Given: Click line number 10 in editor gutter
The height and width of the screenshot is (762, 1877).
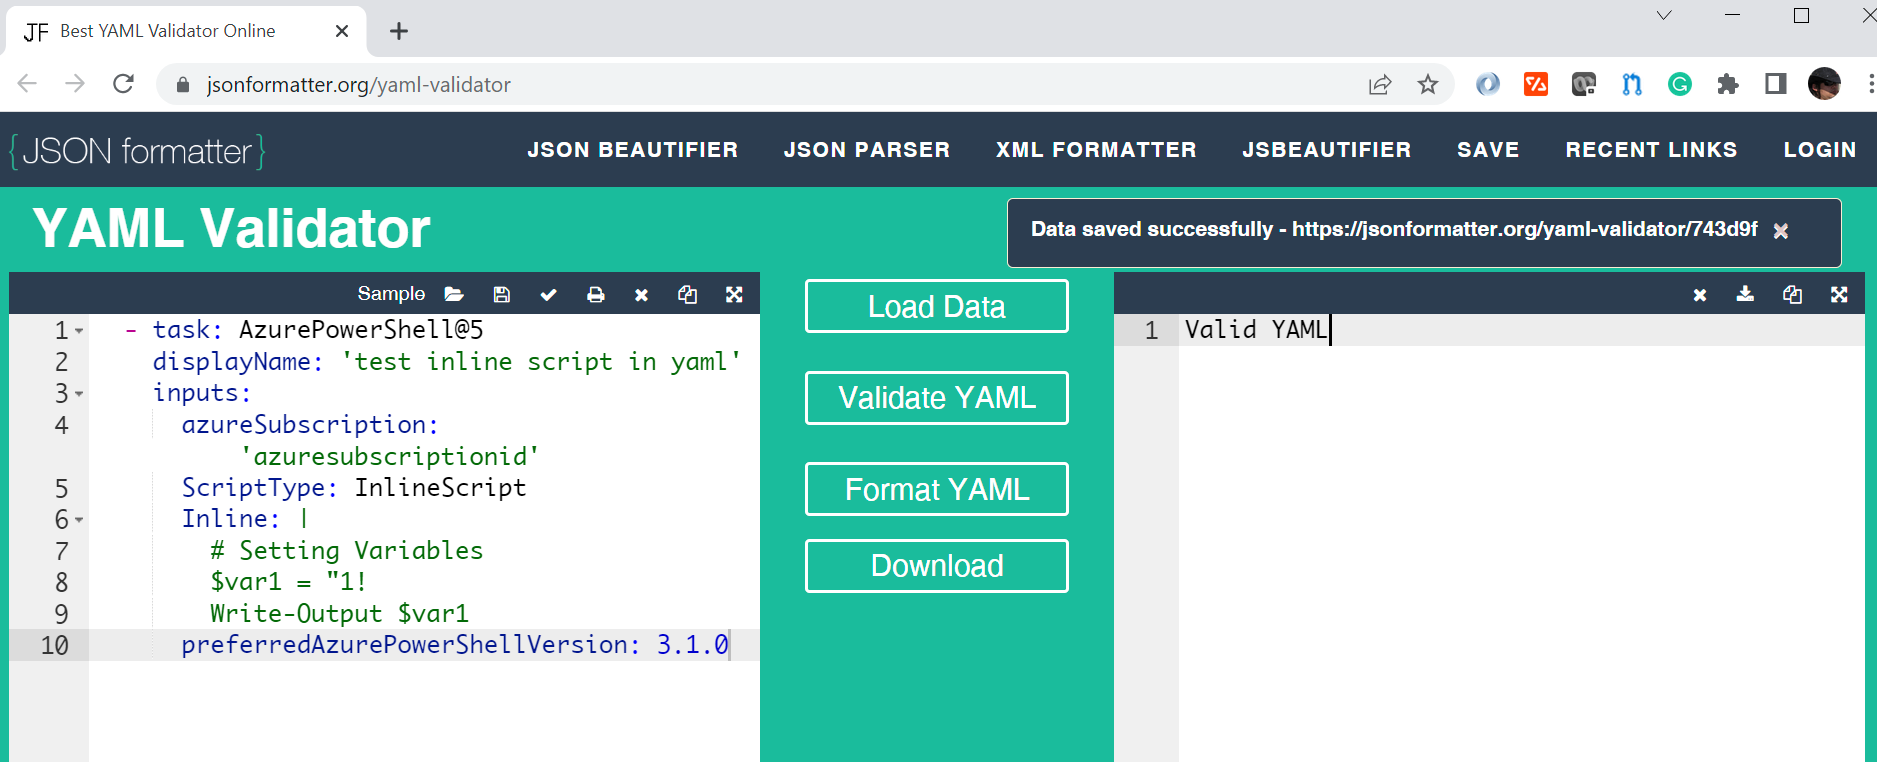Looking at the screenshot, I should [54, 646].
